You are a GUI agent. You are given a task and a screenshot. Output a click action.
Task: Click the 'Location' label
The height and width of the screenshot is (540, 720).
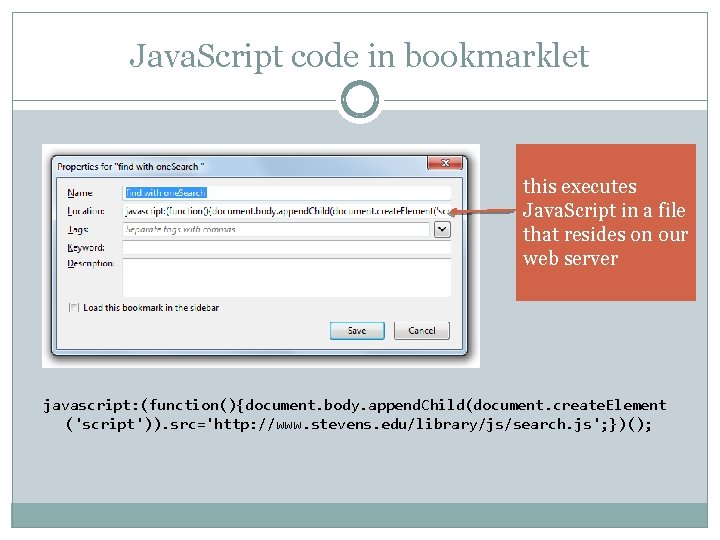click(x=85, y=211)
